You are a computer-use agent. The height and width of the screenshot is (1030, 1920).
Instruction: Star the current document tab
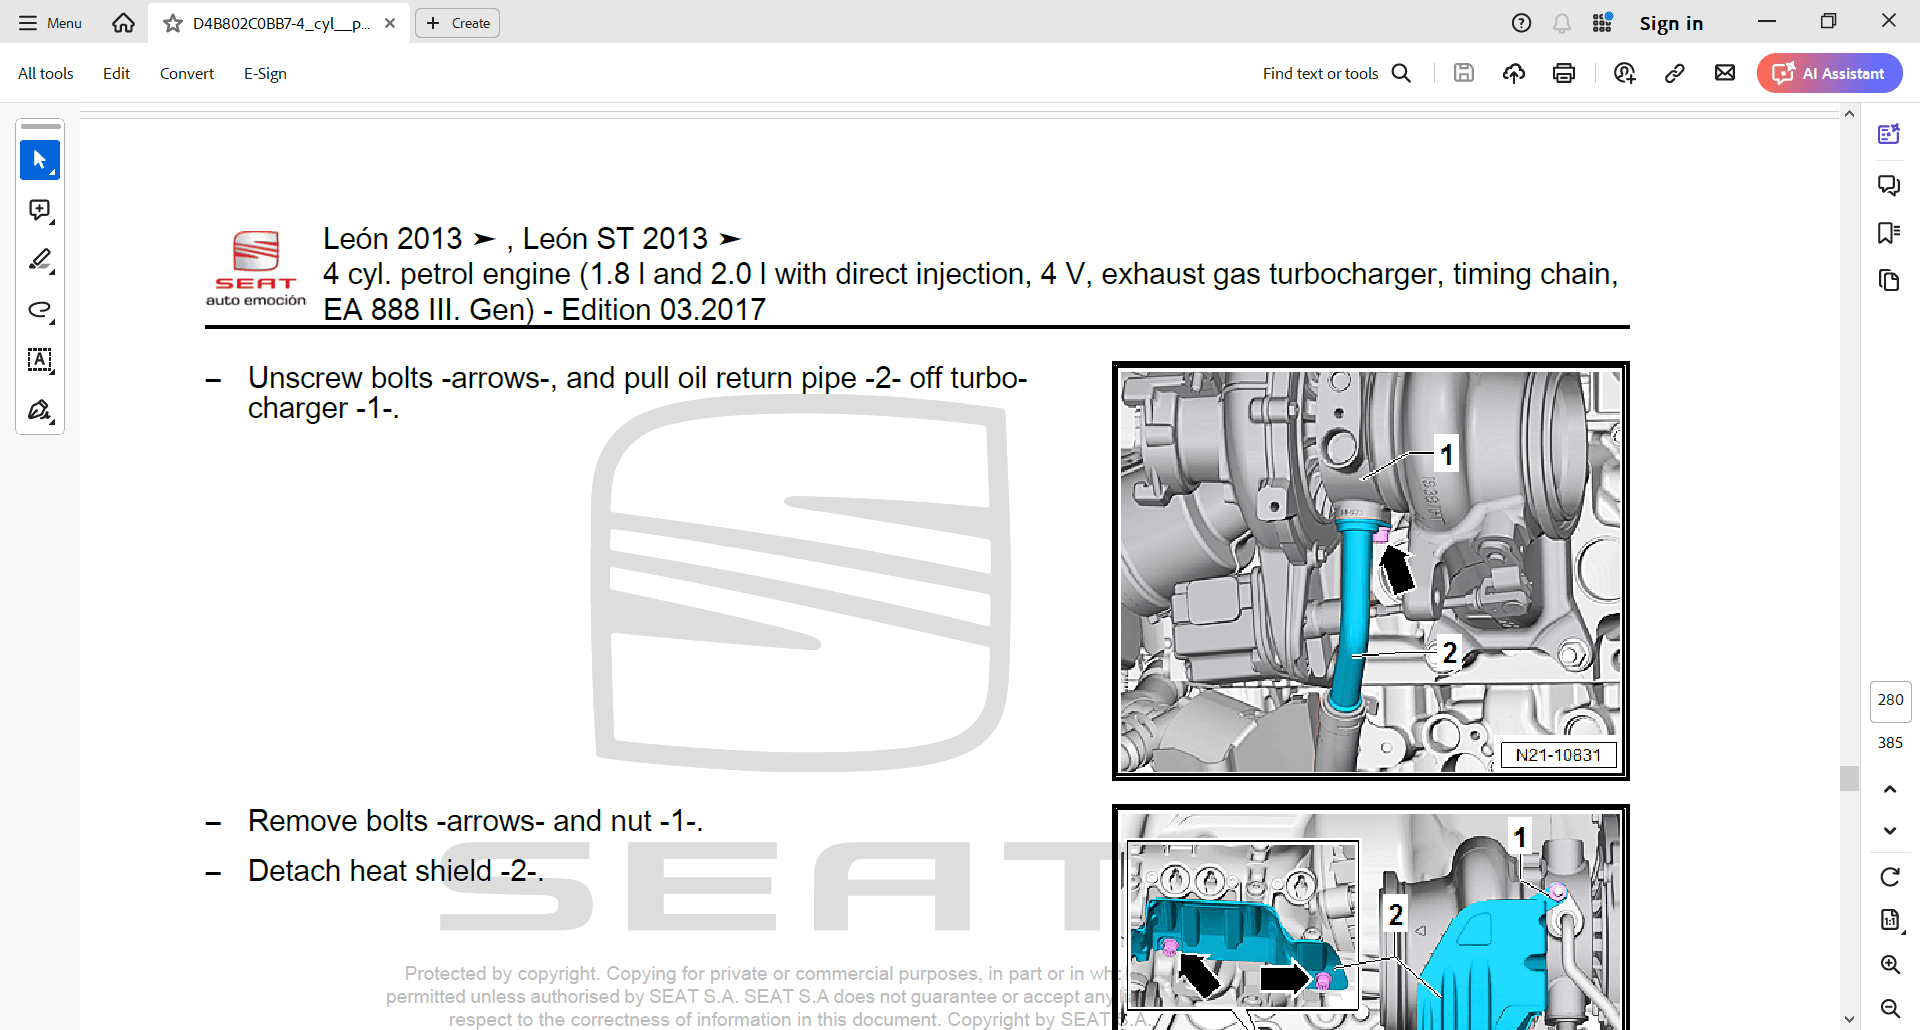(x=173, y=23)
